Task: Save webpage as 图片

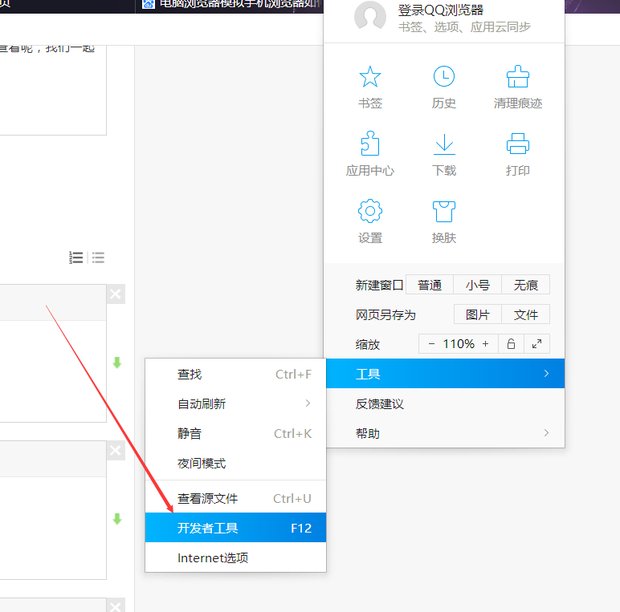Action: [x=477, y=314]
